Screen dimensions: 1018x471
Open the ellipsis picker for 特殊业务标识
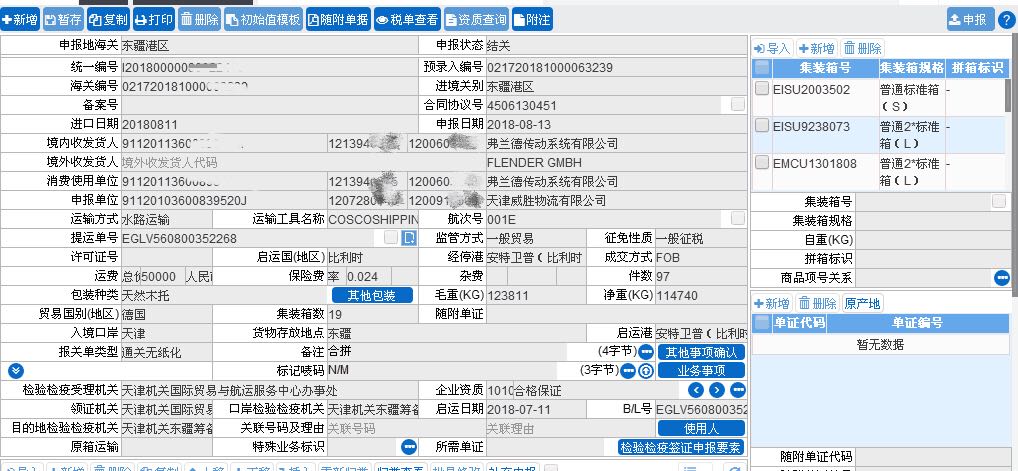409,447
